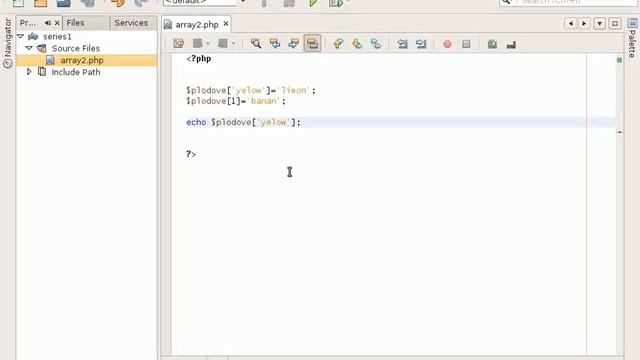Expand the Include Path node
Viewport: 640px width, 360px height.
coord(29,72)
